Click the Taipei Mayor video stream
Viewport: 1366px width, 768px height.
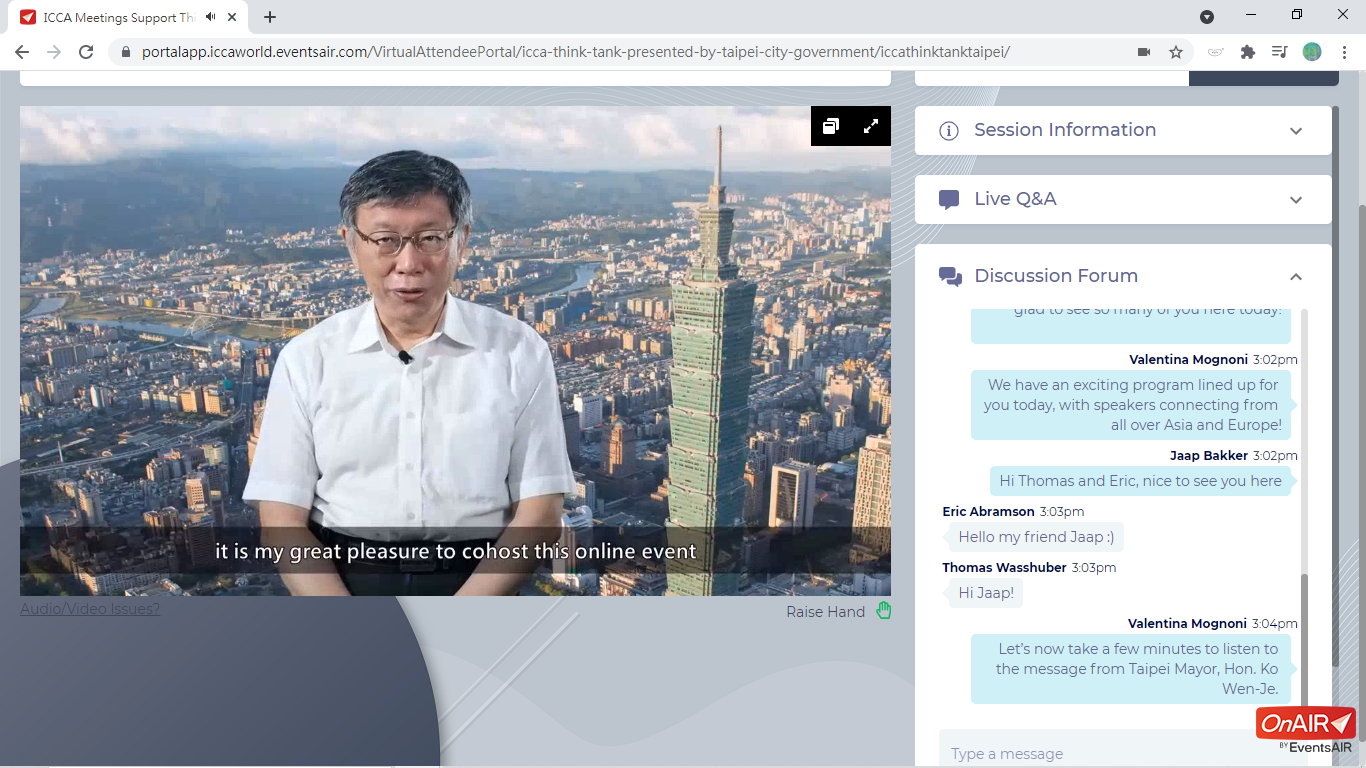pyautogui.click(x=455, y=351)
